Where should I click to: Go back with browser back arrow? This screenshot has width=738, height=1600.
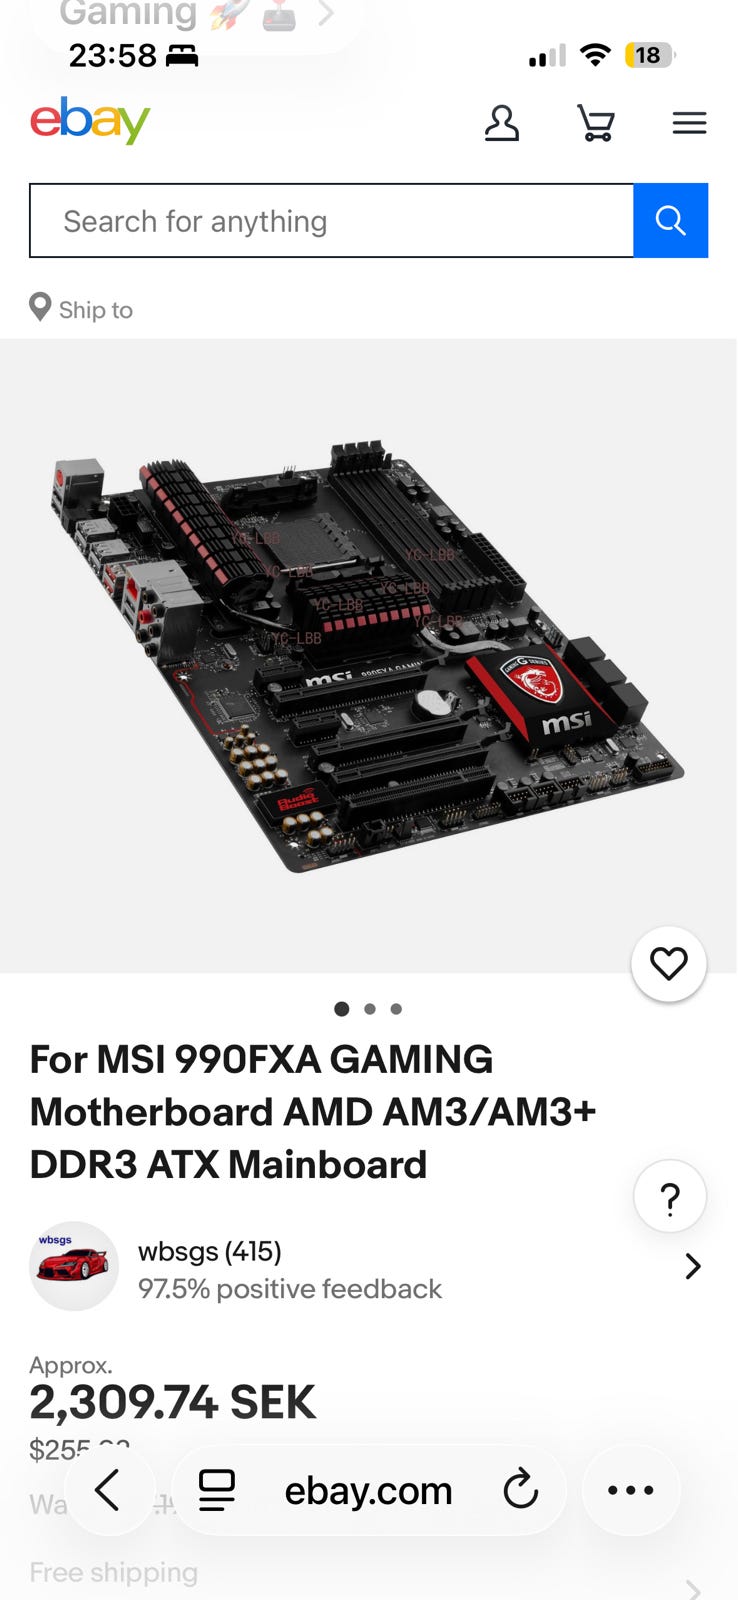point(108,1490)
